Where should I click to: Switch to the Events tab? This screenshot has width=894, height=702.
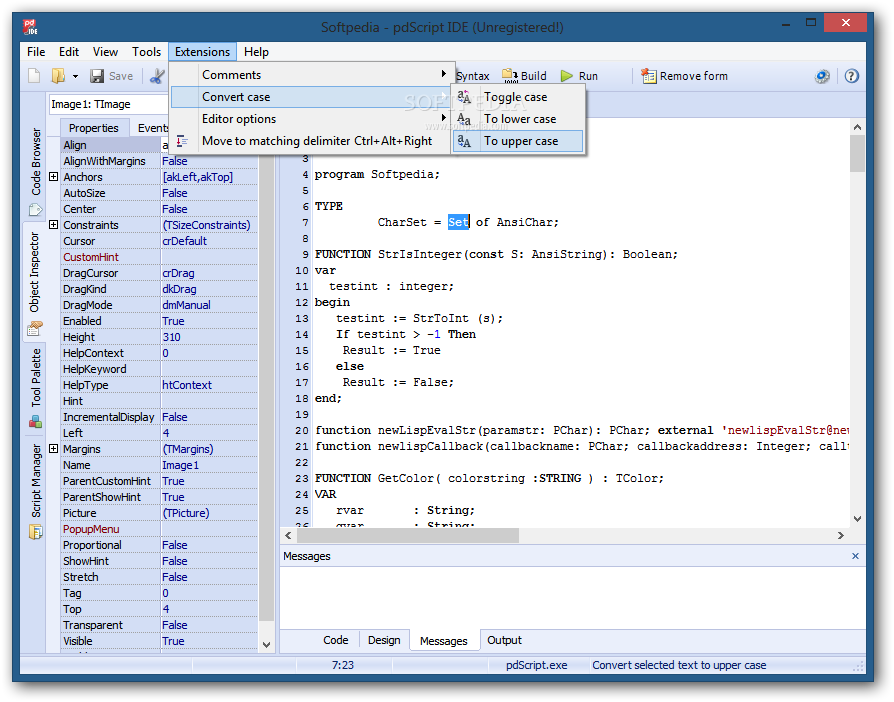(x=153, y=128)
